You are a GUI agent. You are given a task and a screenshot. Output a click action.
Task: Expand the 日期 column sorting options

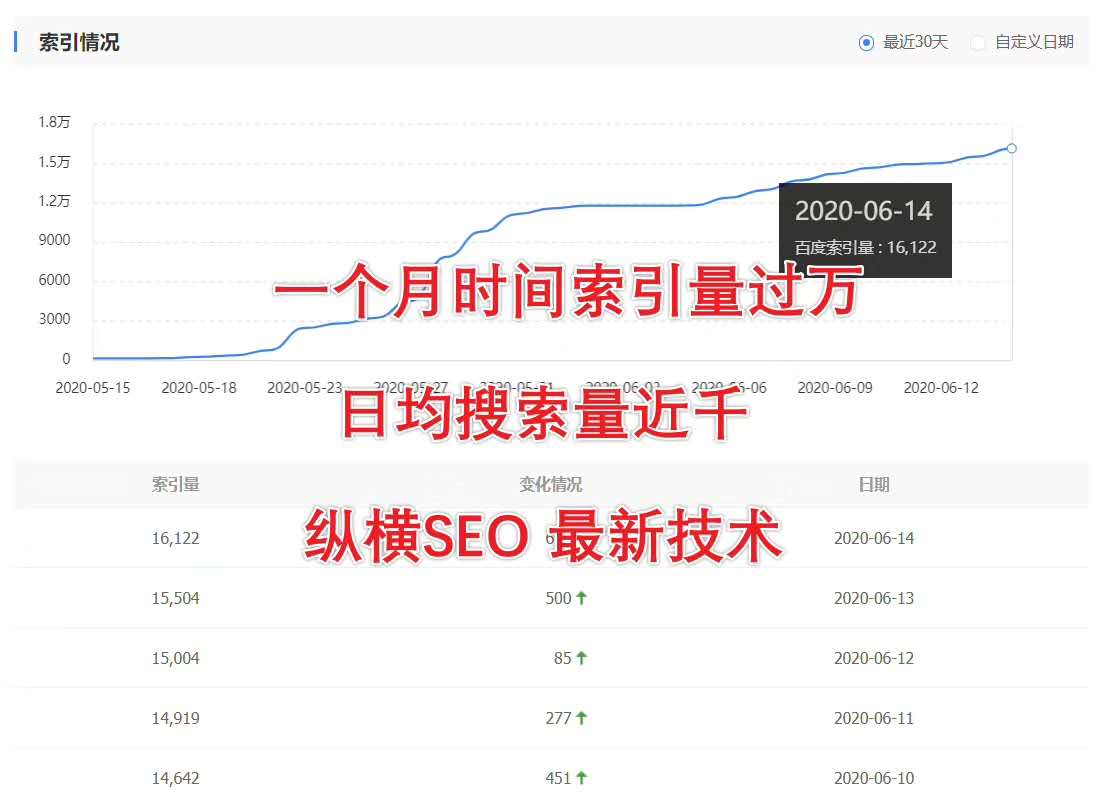874,484
